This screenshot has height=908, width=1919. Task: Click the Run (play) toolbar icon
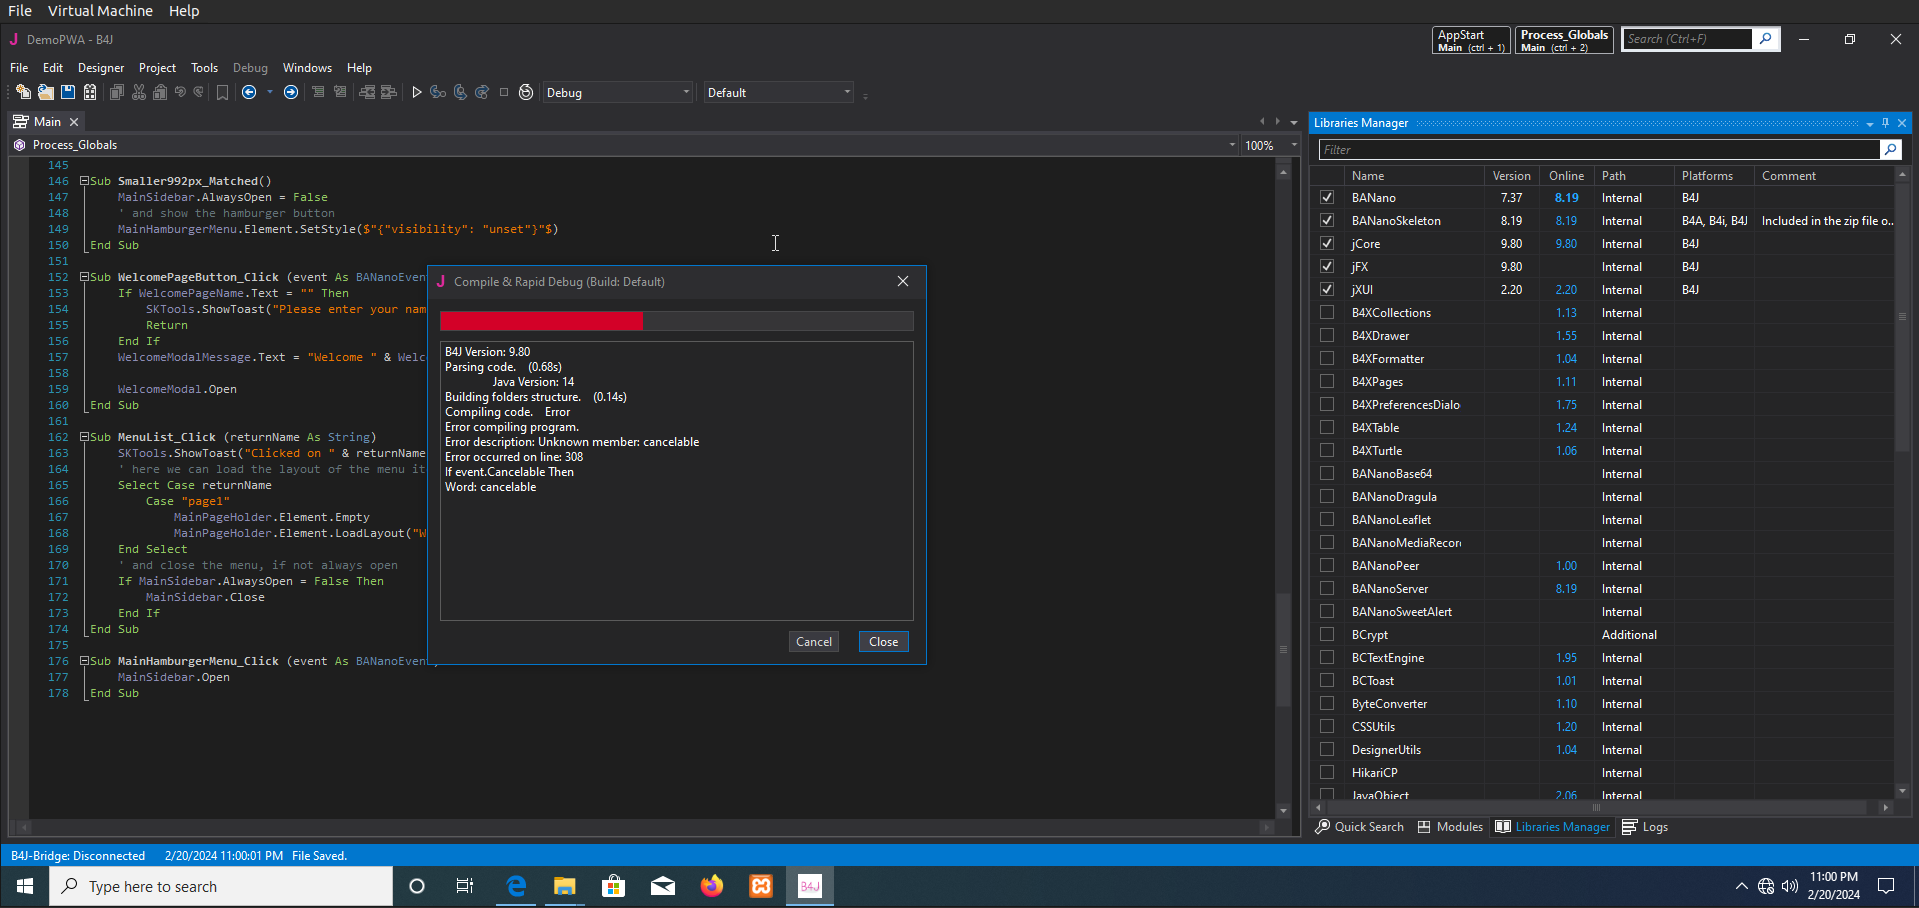pyautogui.click(x=417, y=92)
